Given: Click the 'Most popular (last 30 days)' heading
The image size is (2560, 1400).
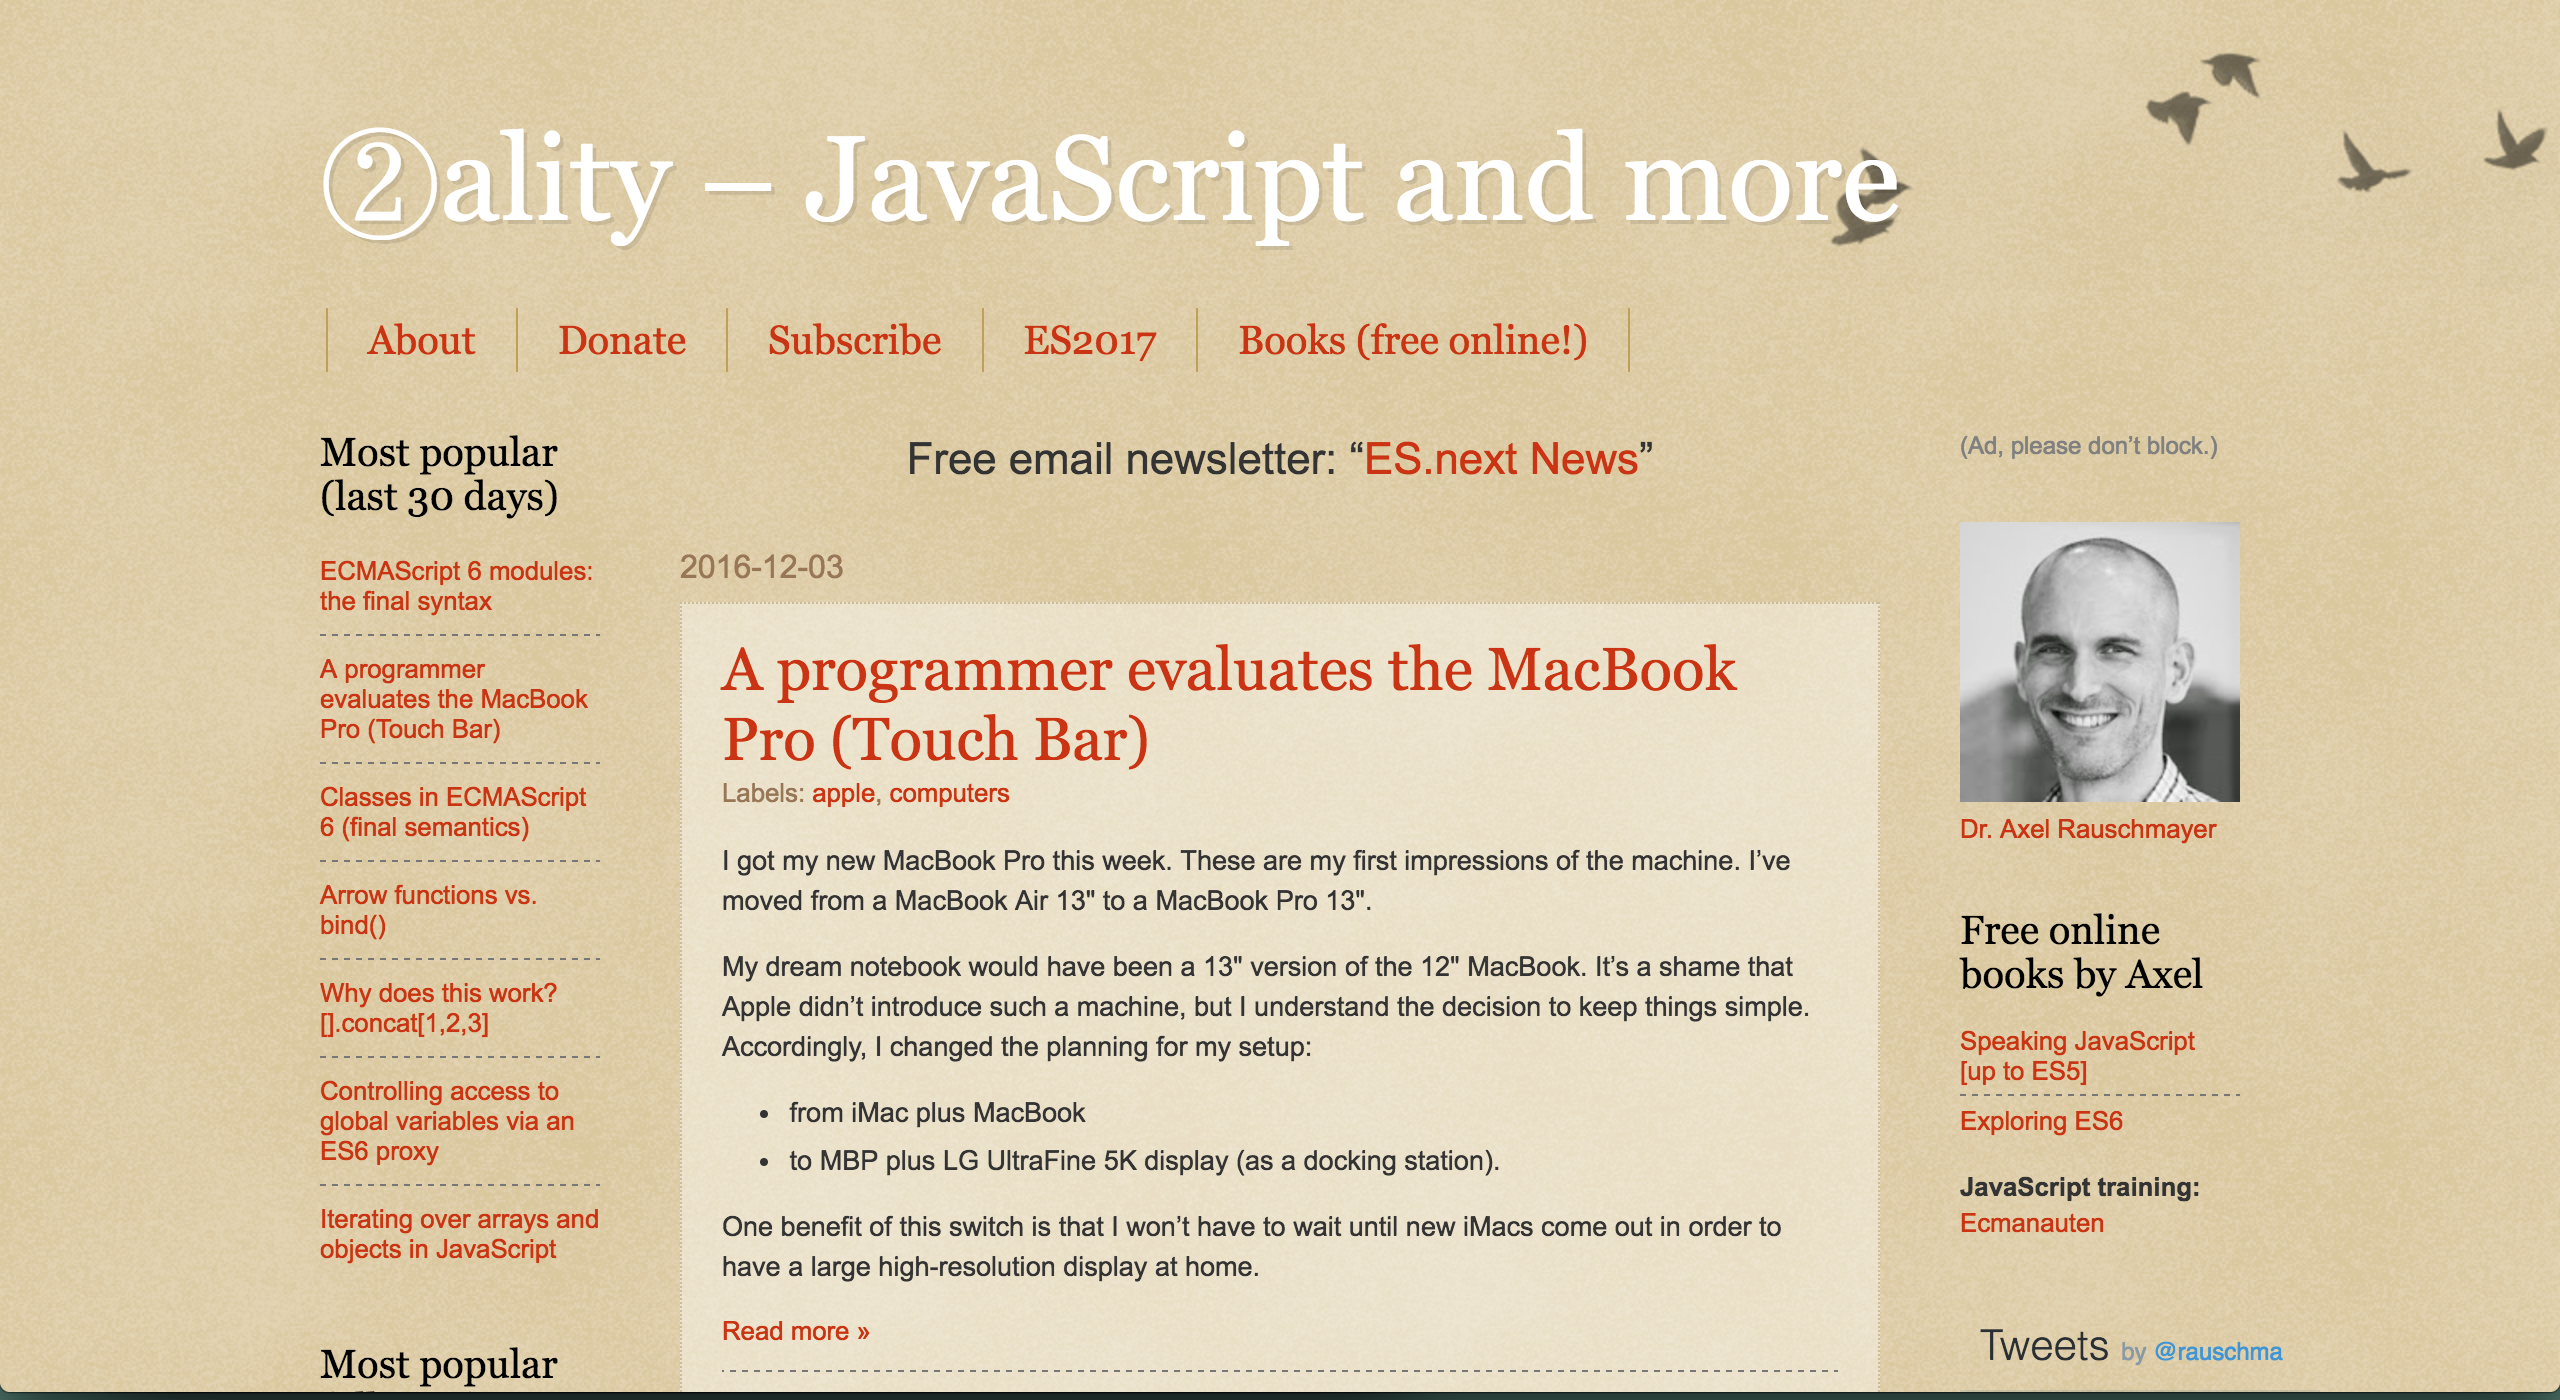Looking at the screenshot, I should coord(439,475).
